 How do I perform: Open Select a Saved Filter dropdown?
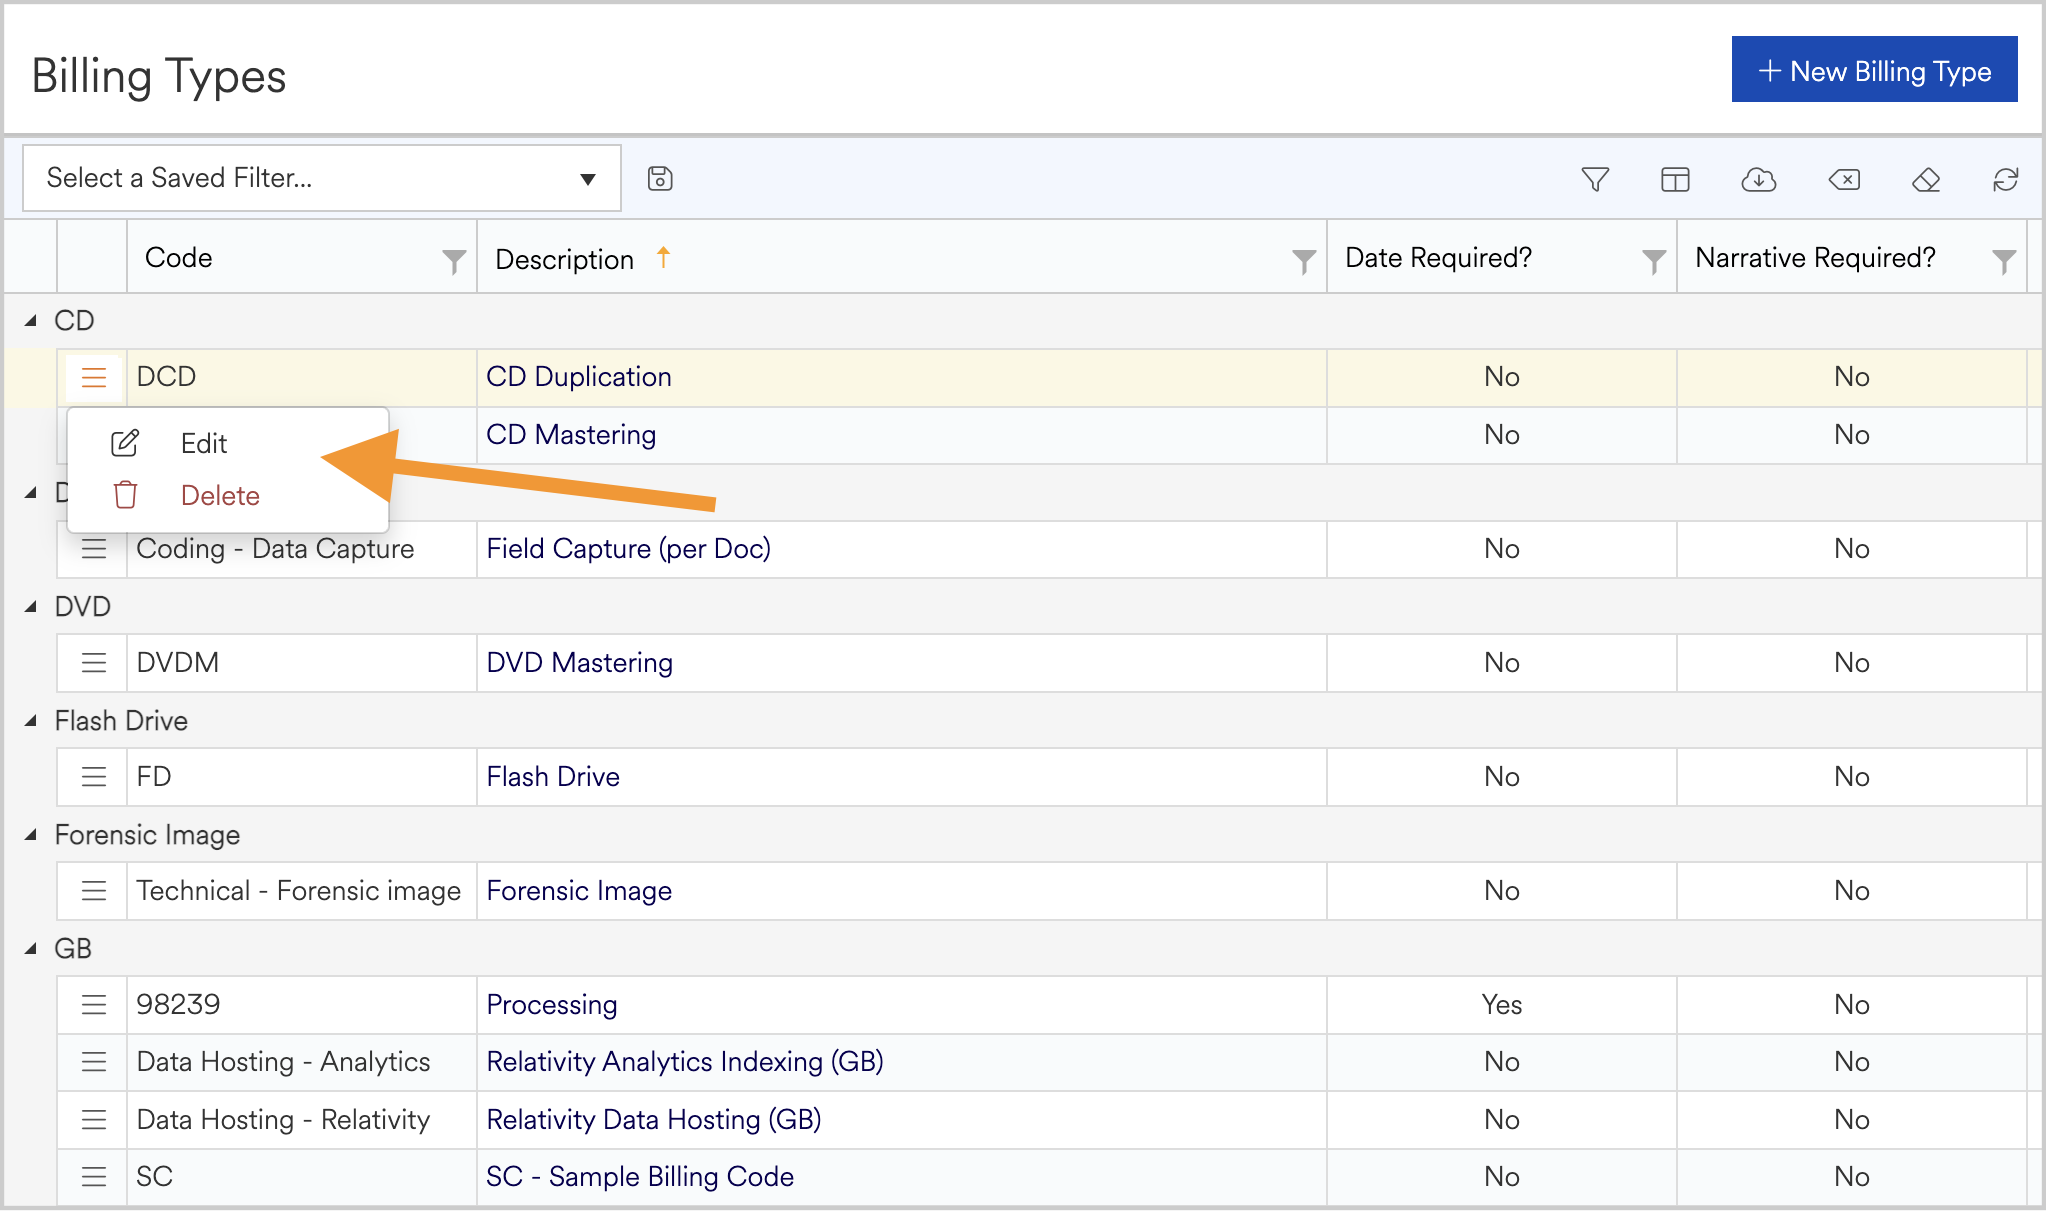point(322,178)
